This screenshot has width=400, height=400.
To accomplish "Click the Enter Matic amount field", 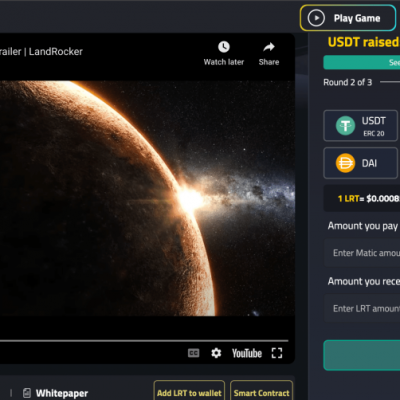I will pos(362,253).
